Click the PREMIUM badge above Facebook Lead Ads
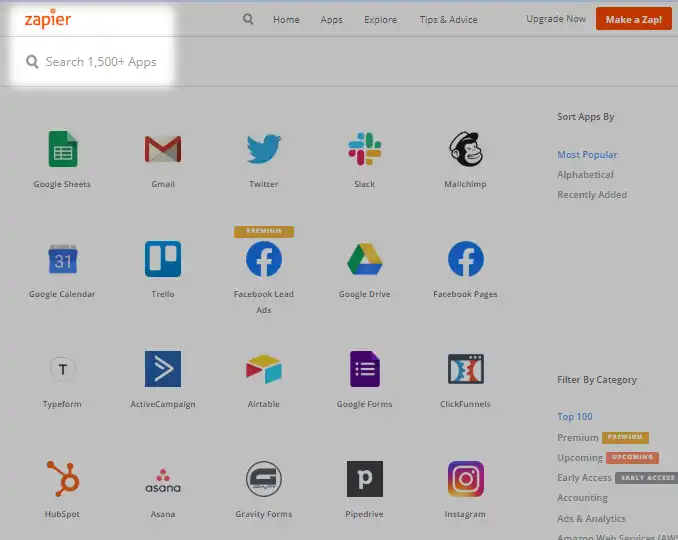 (264, 231)
